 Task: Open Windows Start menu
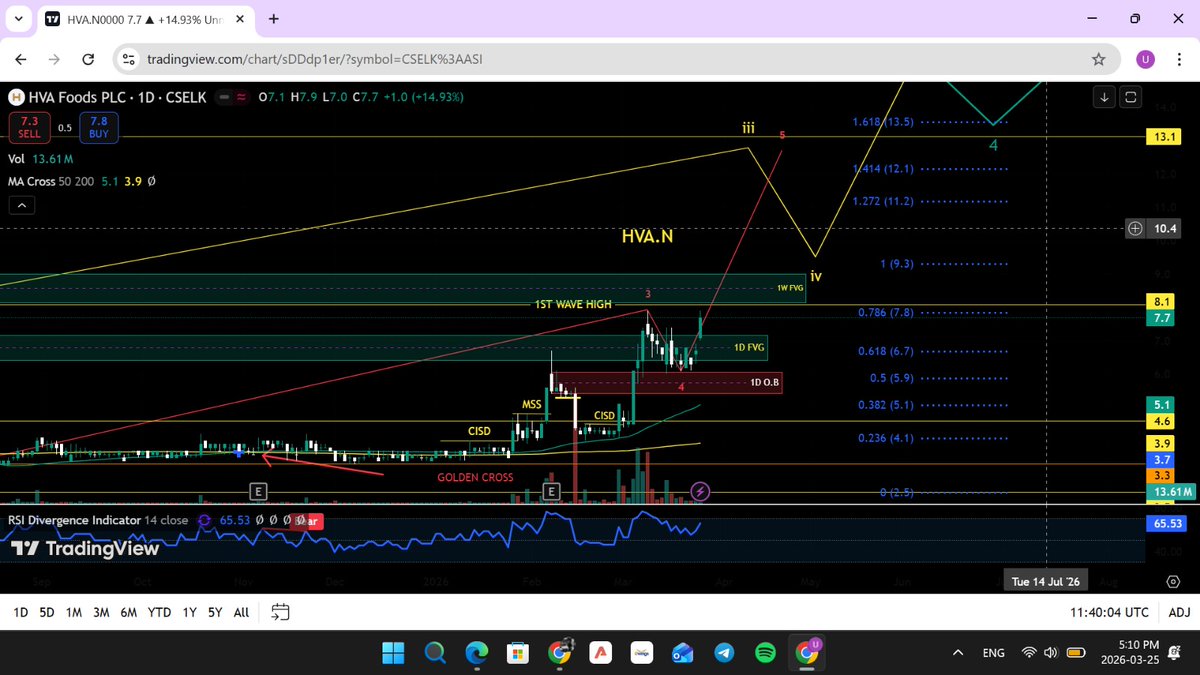click(x=393, y=653)
